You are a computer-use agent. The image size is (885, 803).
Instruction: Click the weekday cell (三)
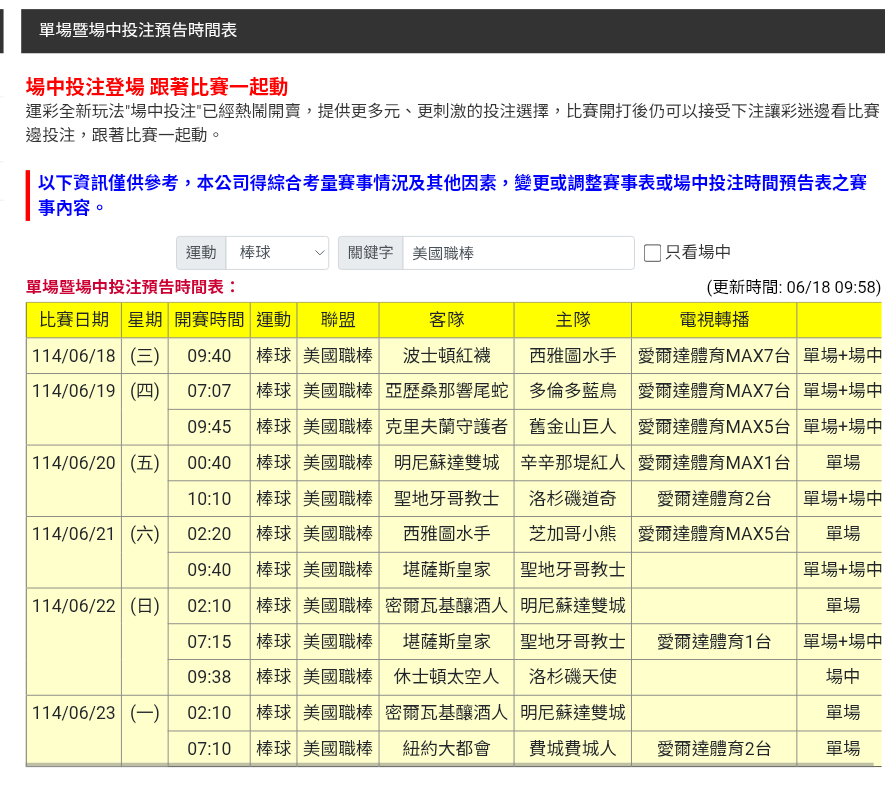[x=145, y=356]
